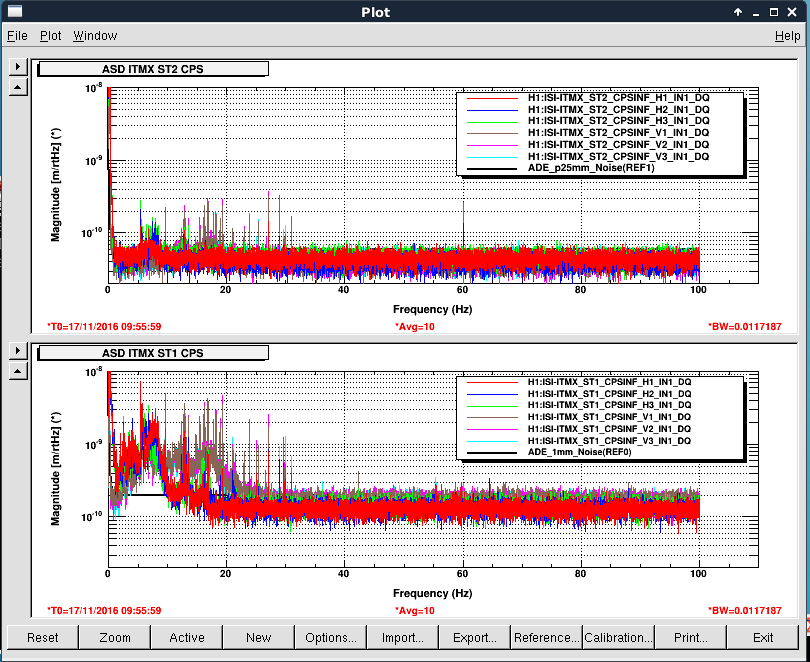The image size is (810, 662).
Task: Click the up-arrow button beside the ST1 plot
Action: [x=17, y=370]
